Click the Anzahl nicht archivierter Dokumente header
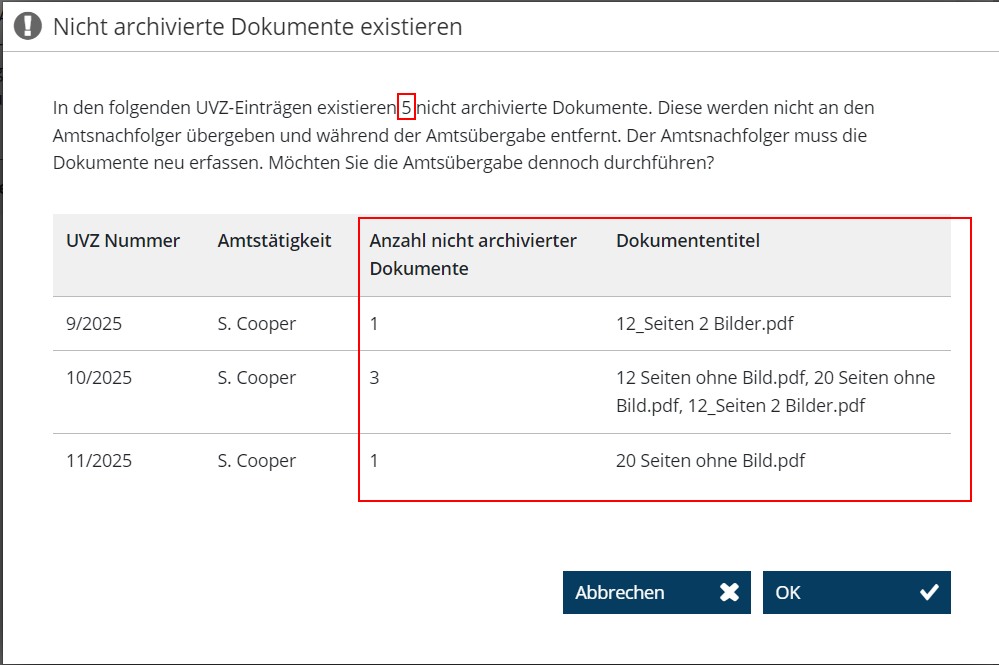This screenshot has height=665, width=999. (473, 254)
